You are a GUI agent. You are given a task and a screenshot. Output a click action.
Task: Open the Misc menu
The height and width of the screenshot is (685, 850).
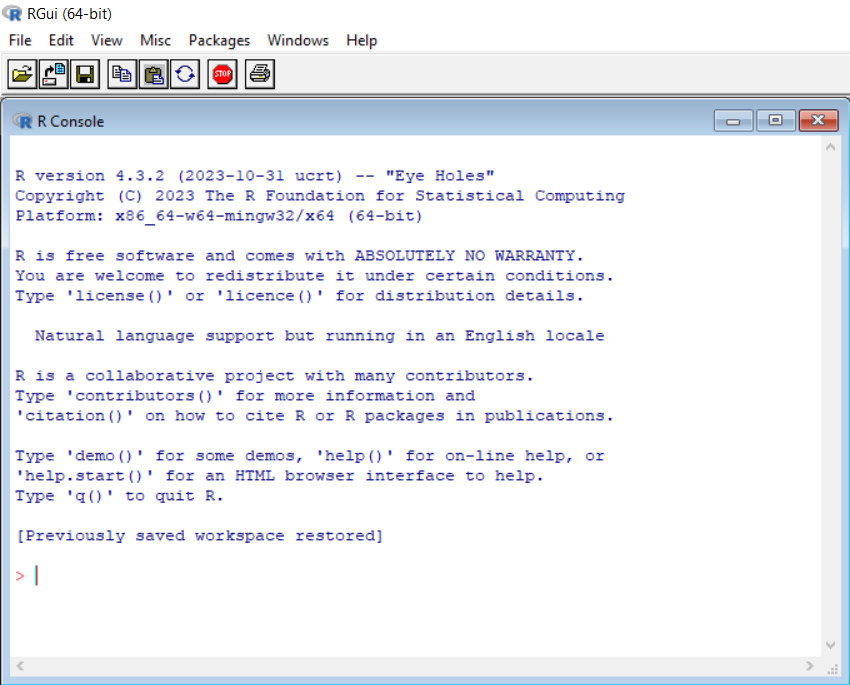(155, 41)
